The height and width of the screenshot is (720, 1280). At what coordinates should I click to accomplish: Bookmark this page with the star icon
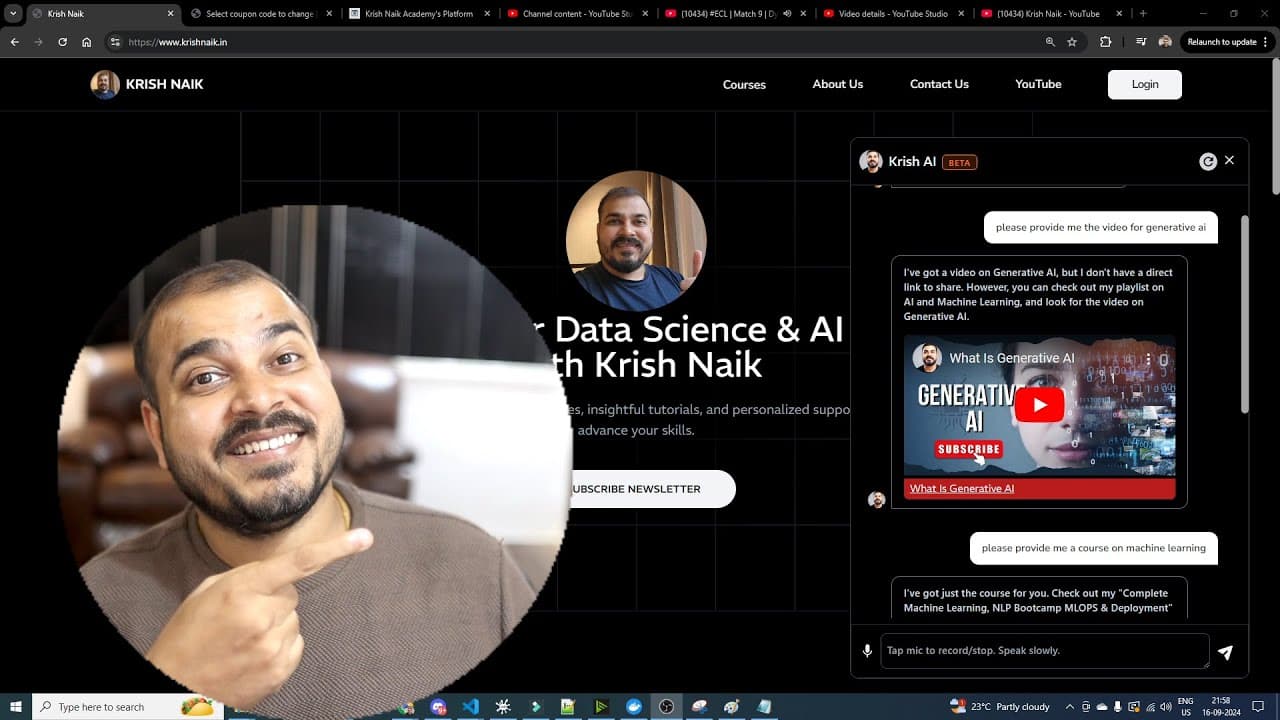point(1072,42)
